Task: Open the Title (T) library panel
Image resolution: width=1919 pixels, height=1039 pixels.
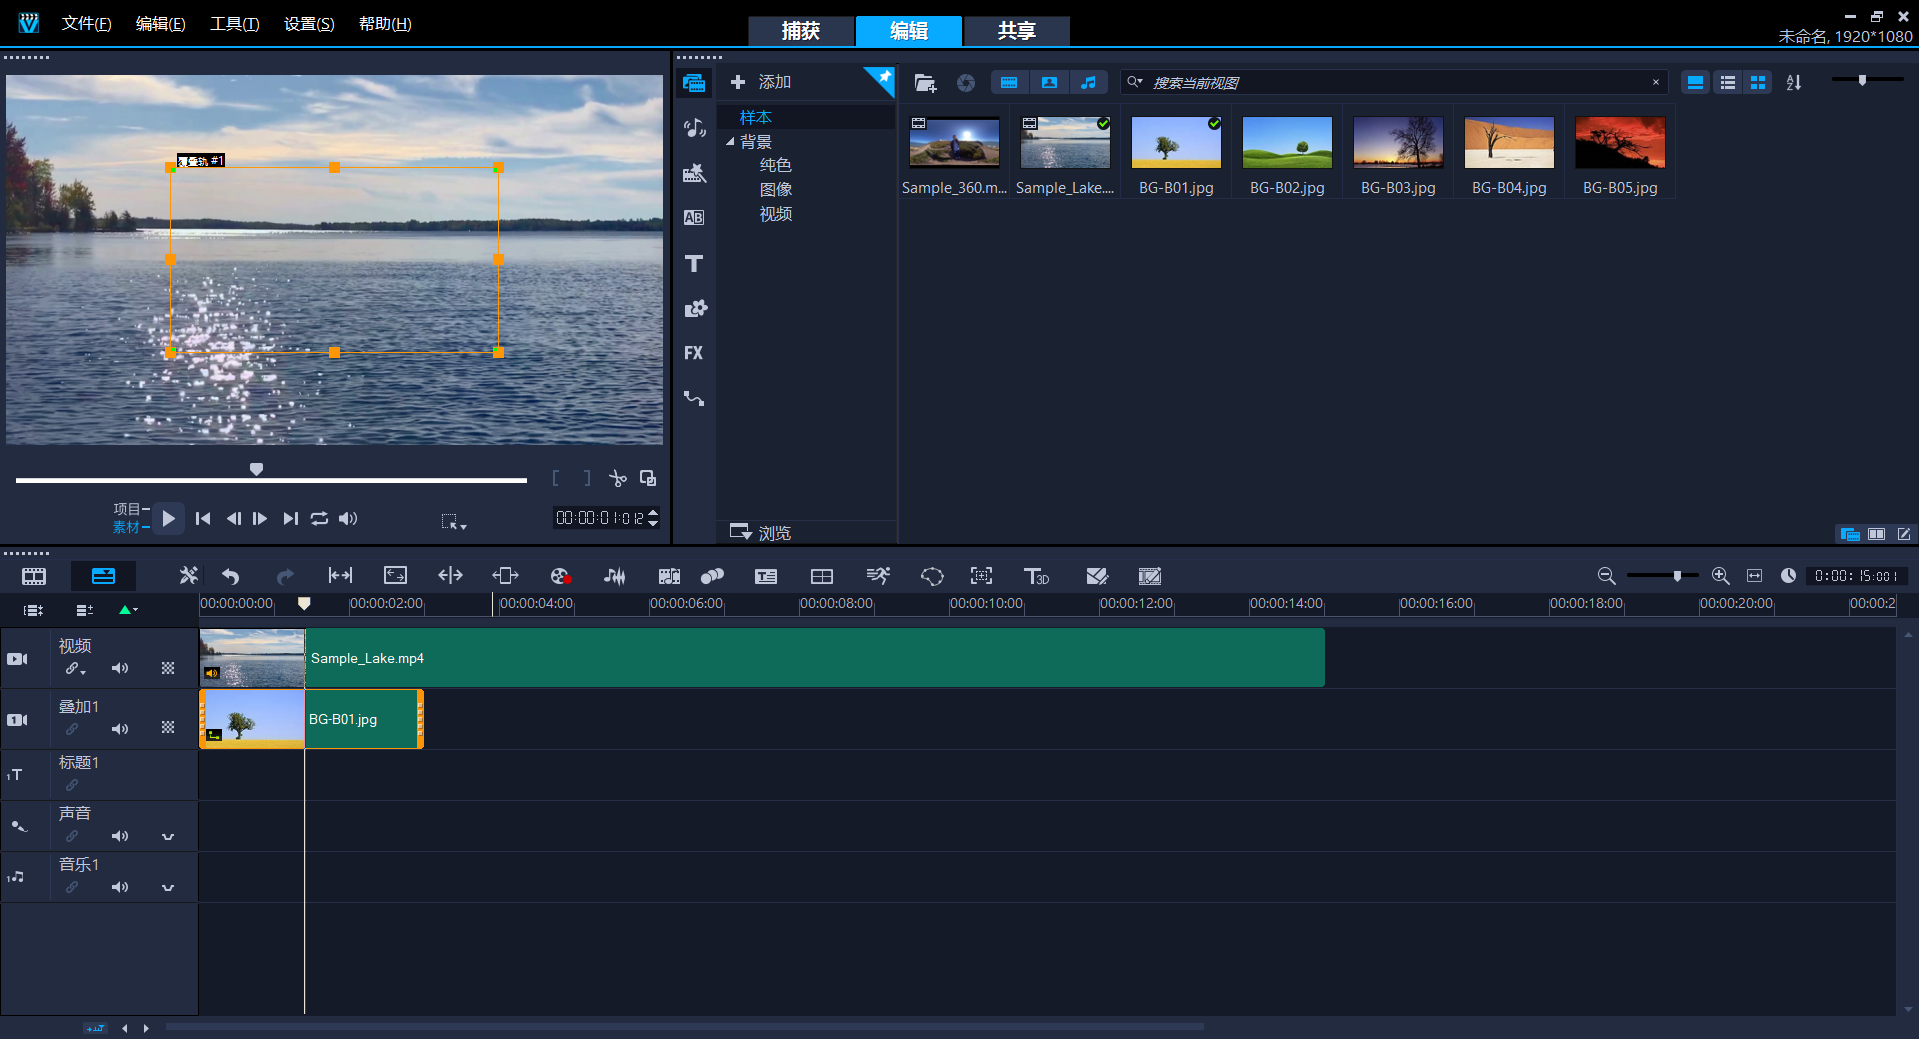Action: (x=694, y=264)
